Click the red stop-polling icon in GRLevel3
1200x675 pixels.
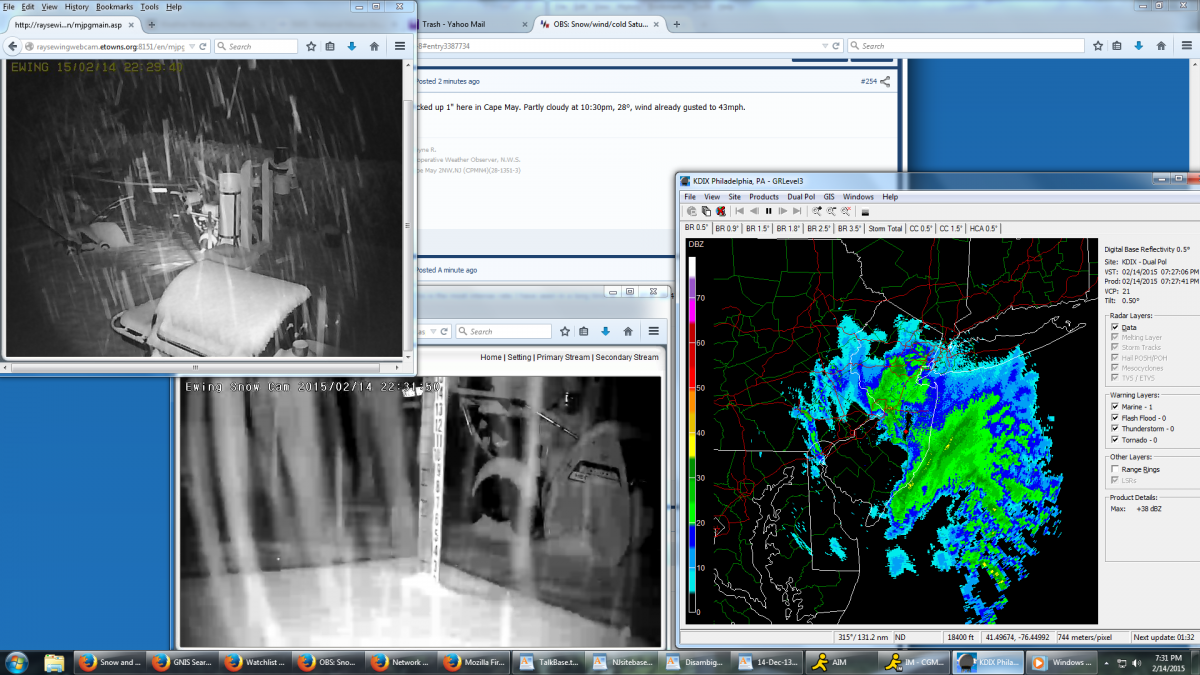[x=719, y=211]
